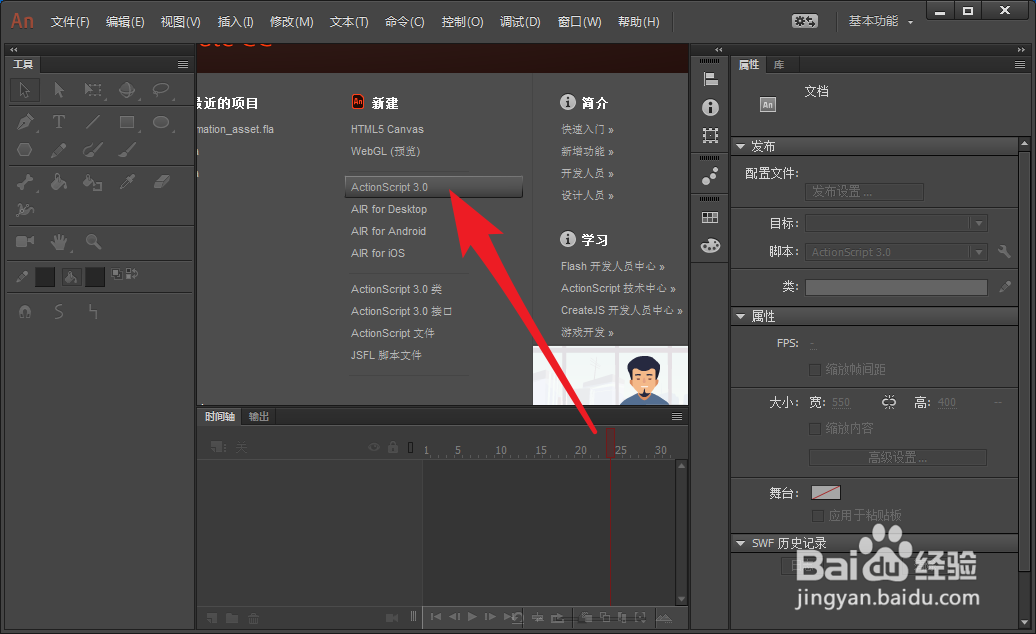Screen dimensions: 1036x634
Task: Select the Hand tool
Action: point(59,242)
